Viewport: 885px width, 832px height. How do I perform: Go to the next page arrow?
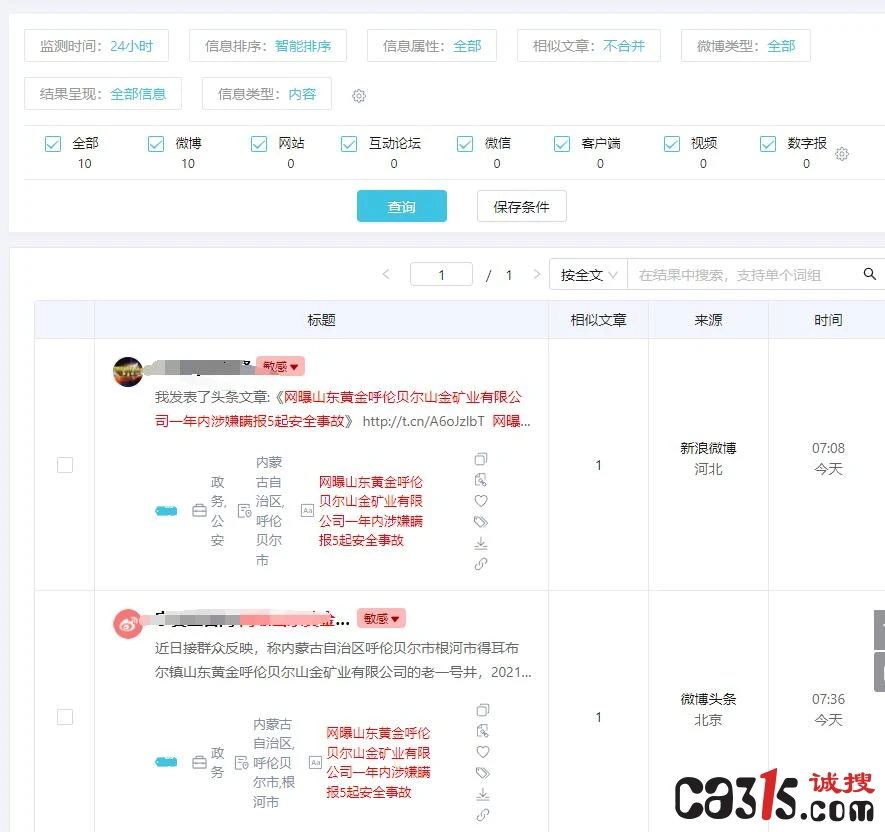(x=537, y=274)
